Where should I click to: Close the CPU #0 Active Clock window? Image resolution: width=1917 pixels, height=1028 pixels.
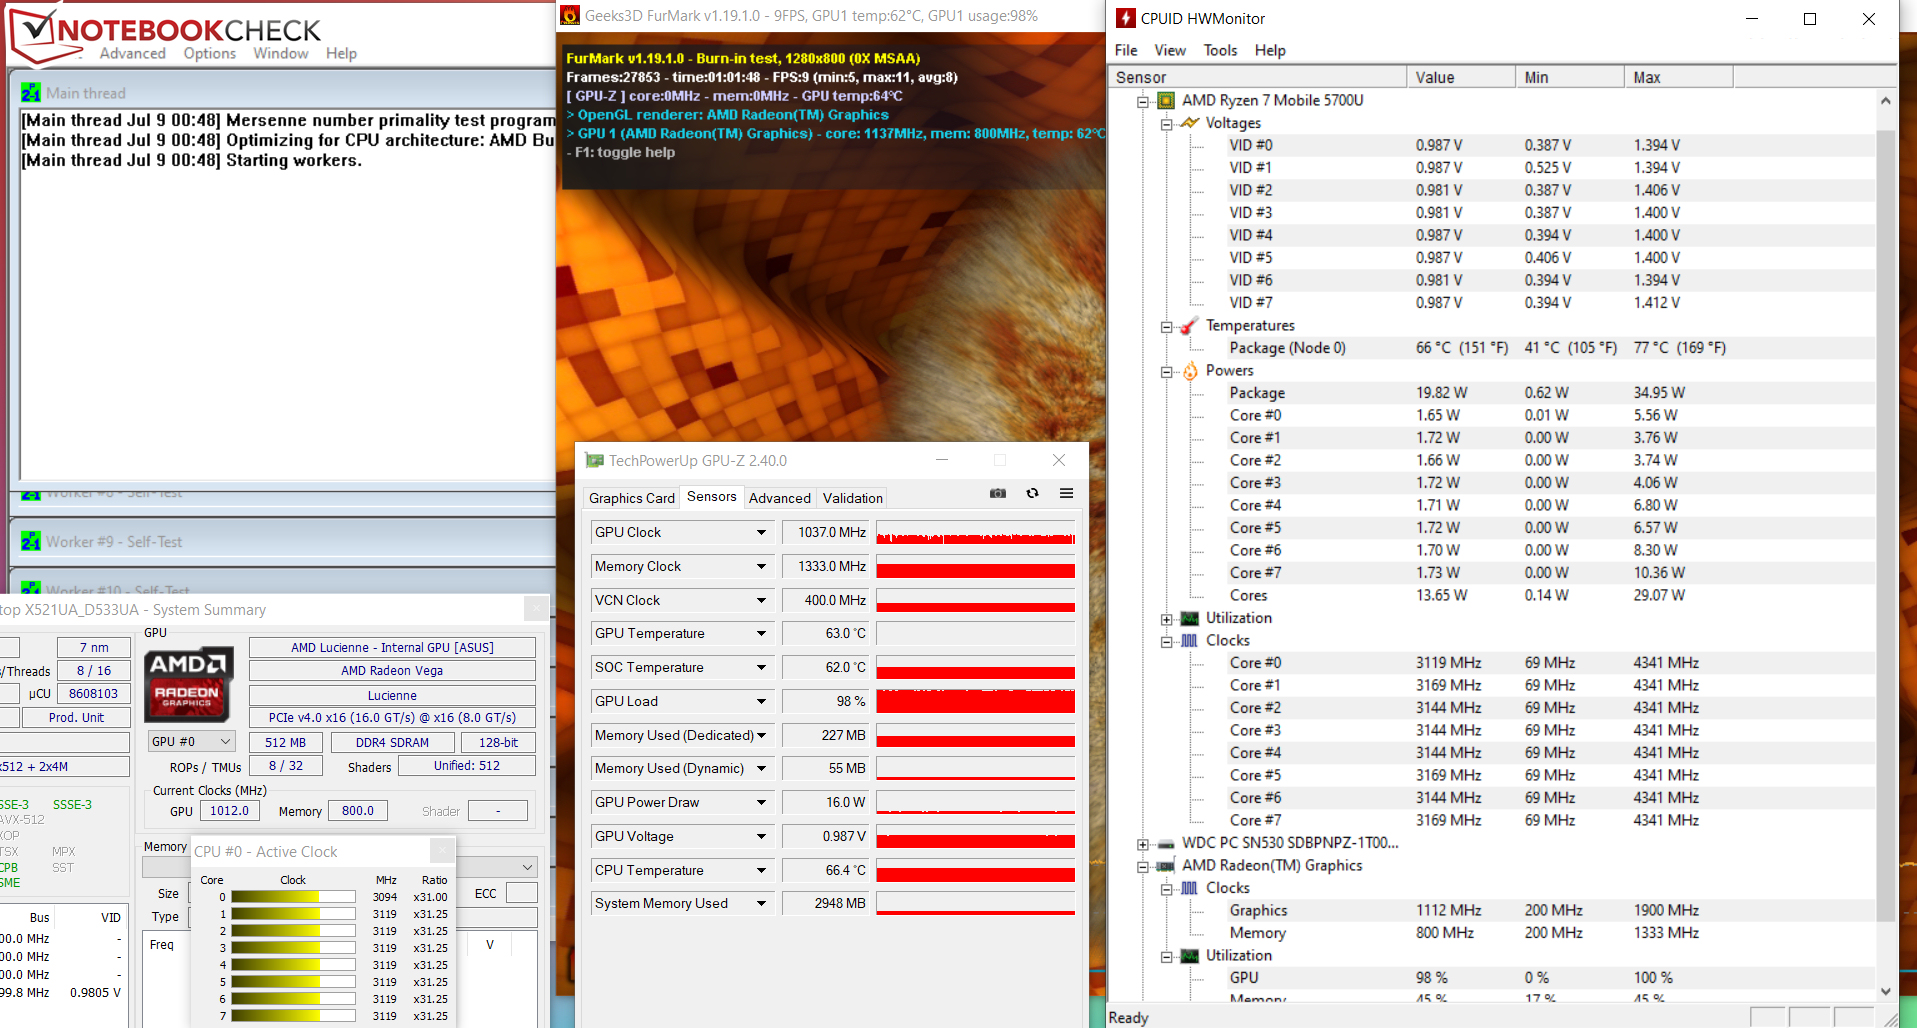(x=443, y=850)
